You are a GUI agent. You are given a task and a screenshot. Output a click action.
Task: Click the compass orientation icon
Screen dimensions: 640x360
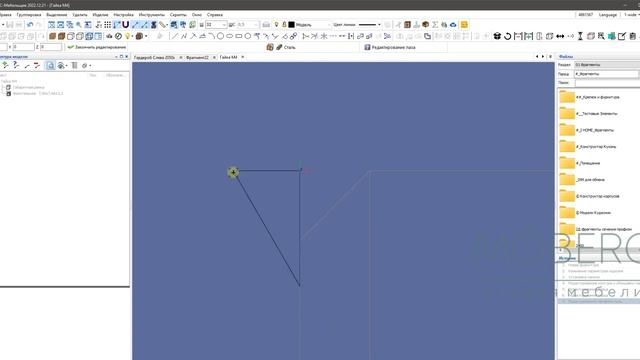(x=118, y=36)
